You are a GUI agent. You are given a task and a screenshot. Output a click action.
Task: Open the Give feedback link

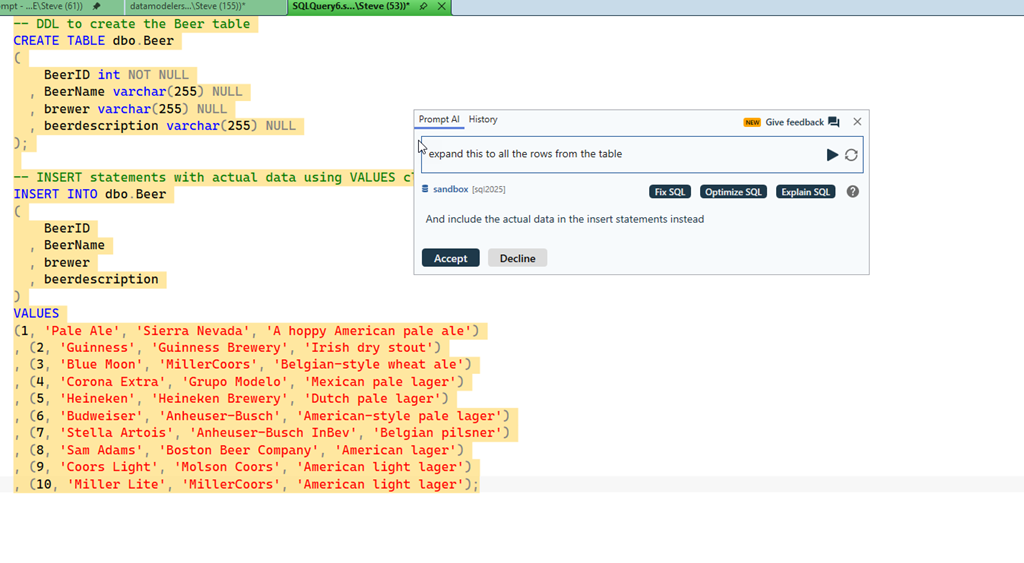coord(794,122)
